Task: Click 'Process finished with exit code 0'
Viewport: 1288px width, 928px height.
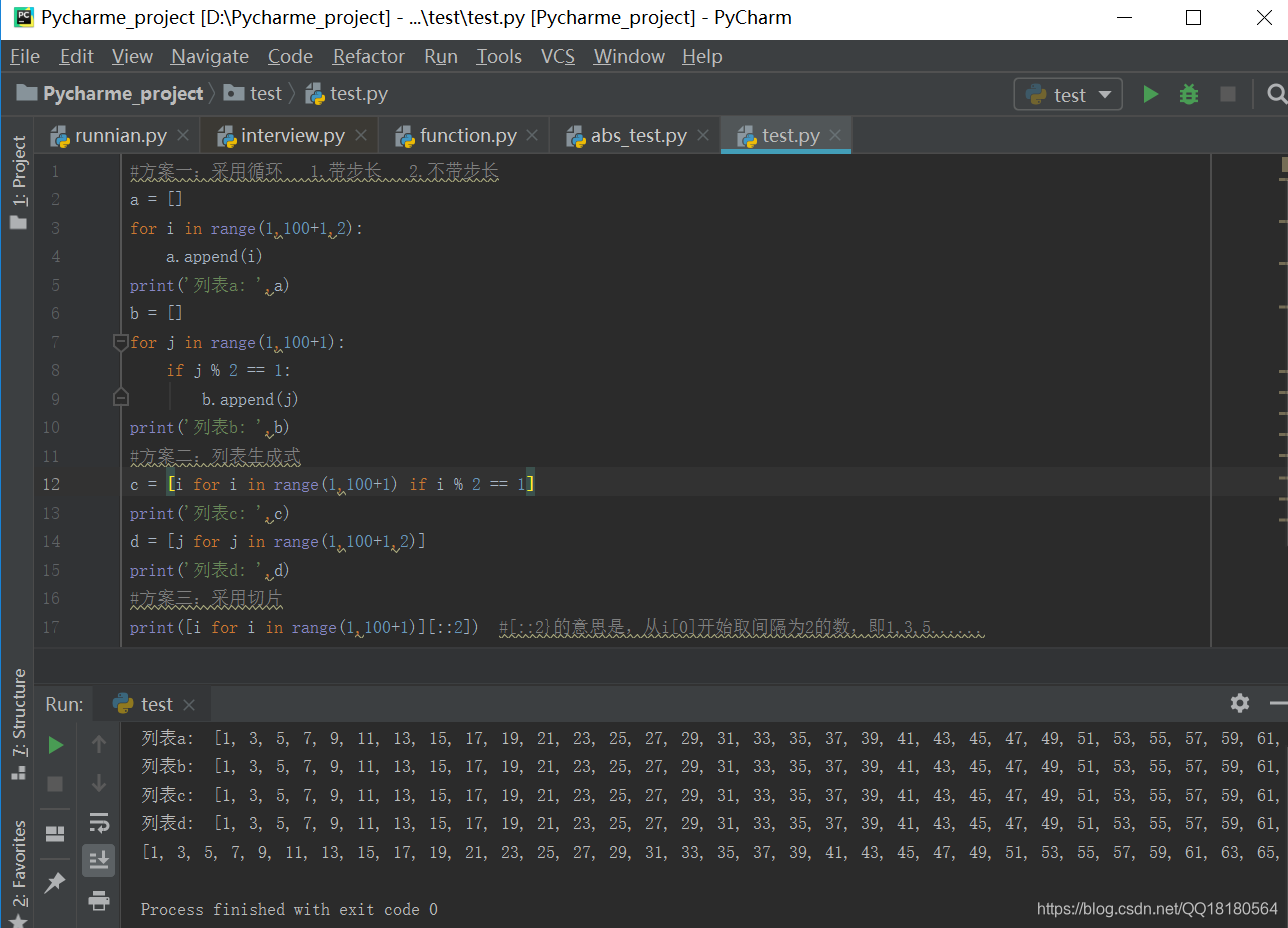Action: pos(289,909)
